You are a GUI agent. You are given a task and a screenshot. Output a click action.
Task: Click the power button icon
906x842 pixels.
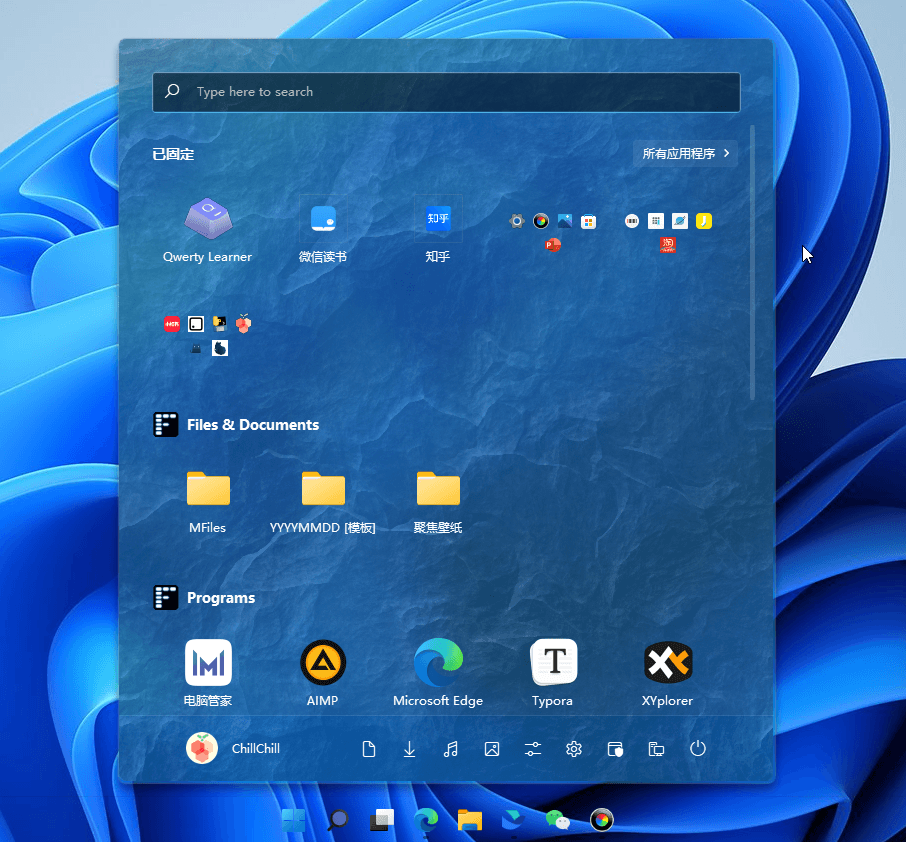tap(697, 749)
